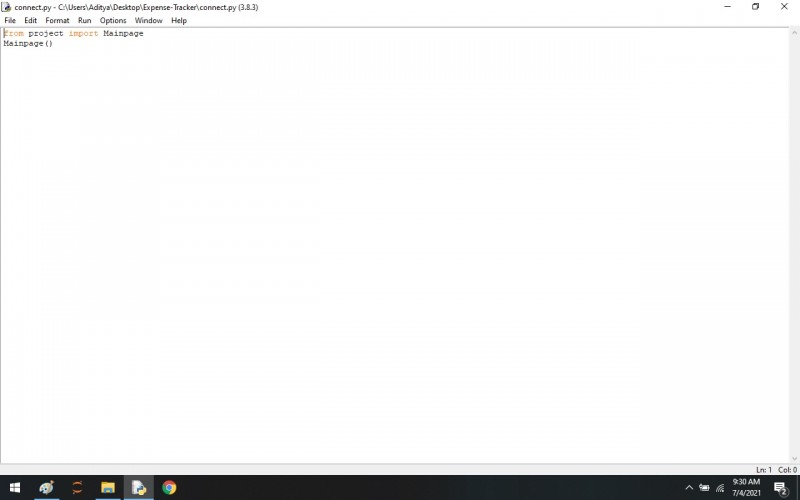Open the File menu
800x500 pixels.
[x=10, y=20]
